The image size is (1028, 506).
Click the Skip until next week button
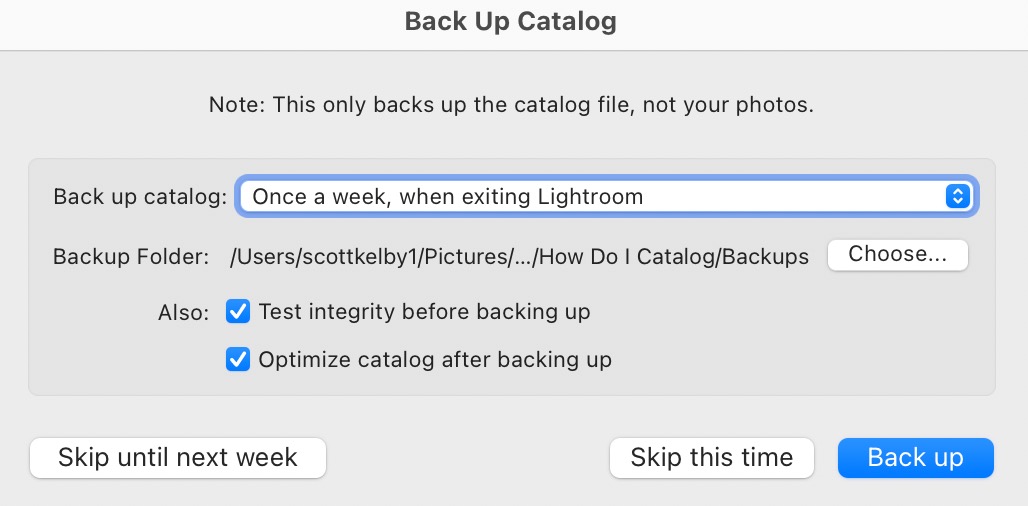(x=178, y=458)
